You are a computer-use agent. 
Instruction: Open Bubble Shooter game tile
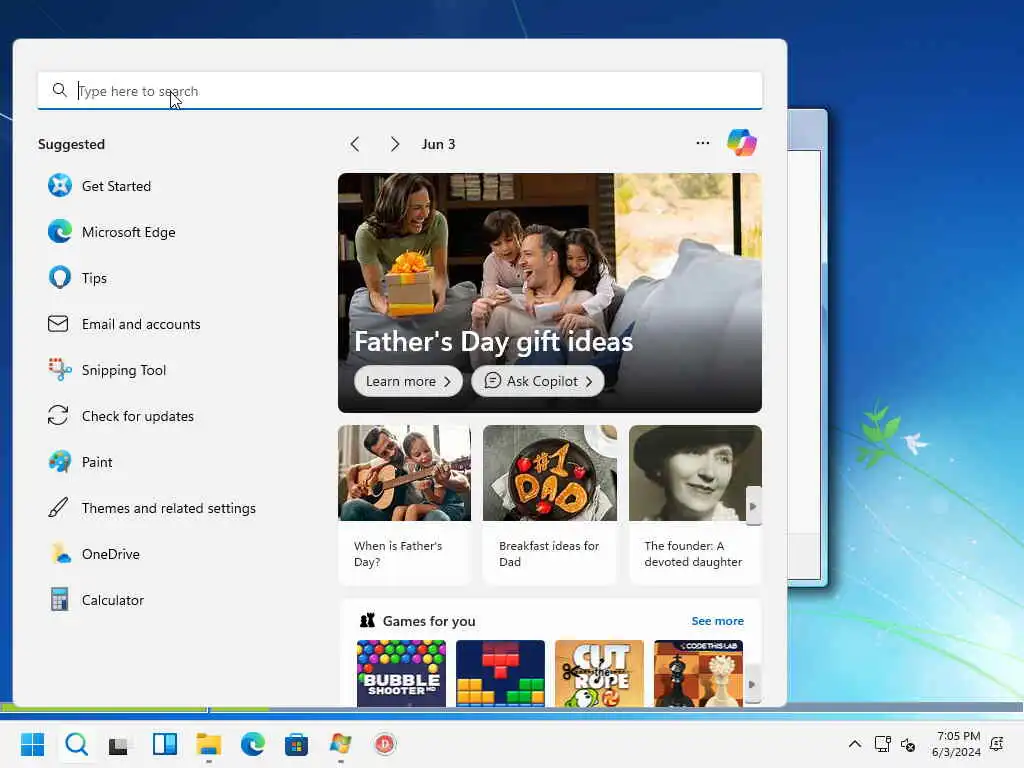(401, 673)
